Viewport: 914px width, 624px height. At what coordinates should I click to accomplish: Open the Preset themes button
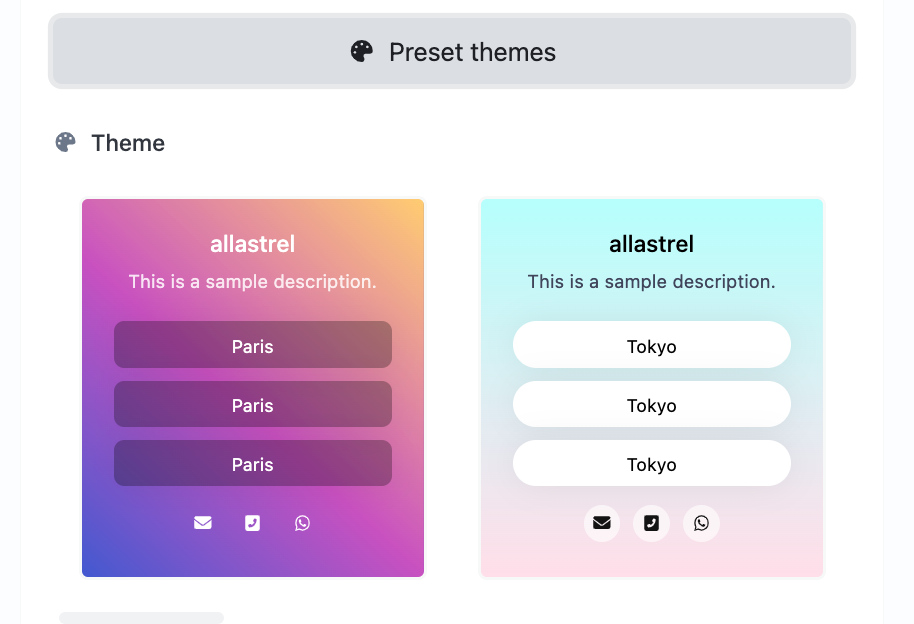coord(452,52)
